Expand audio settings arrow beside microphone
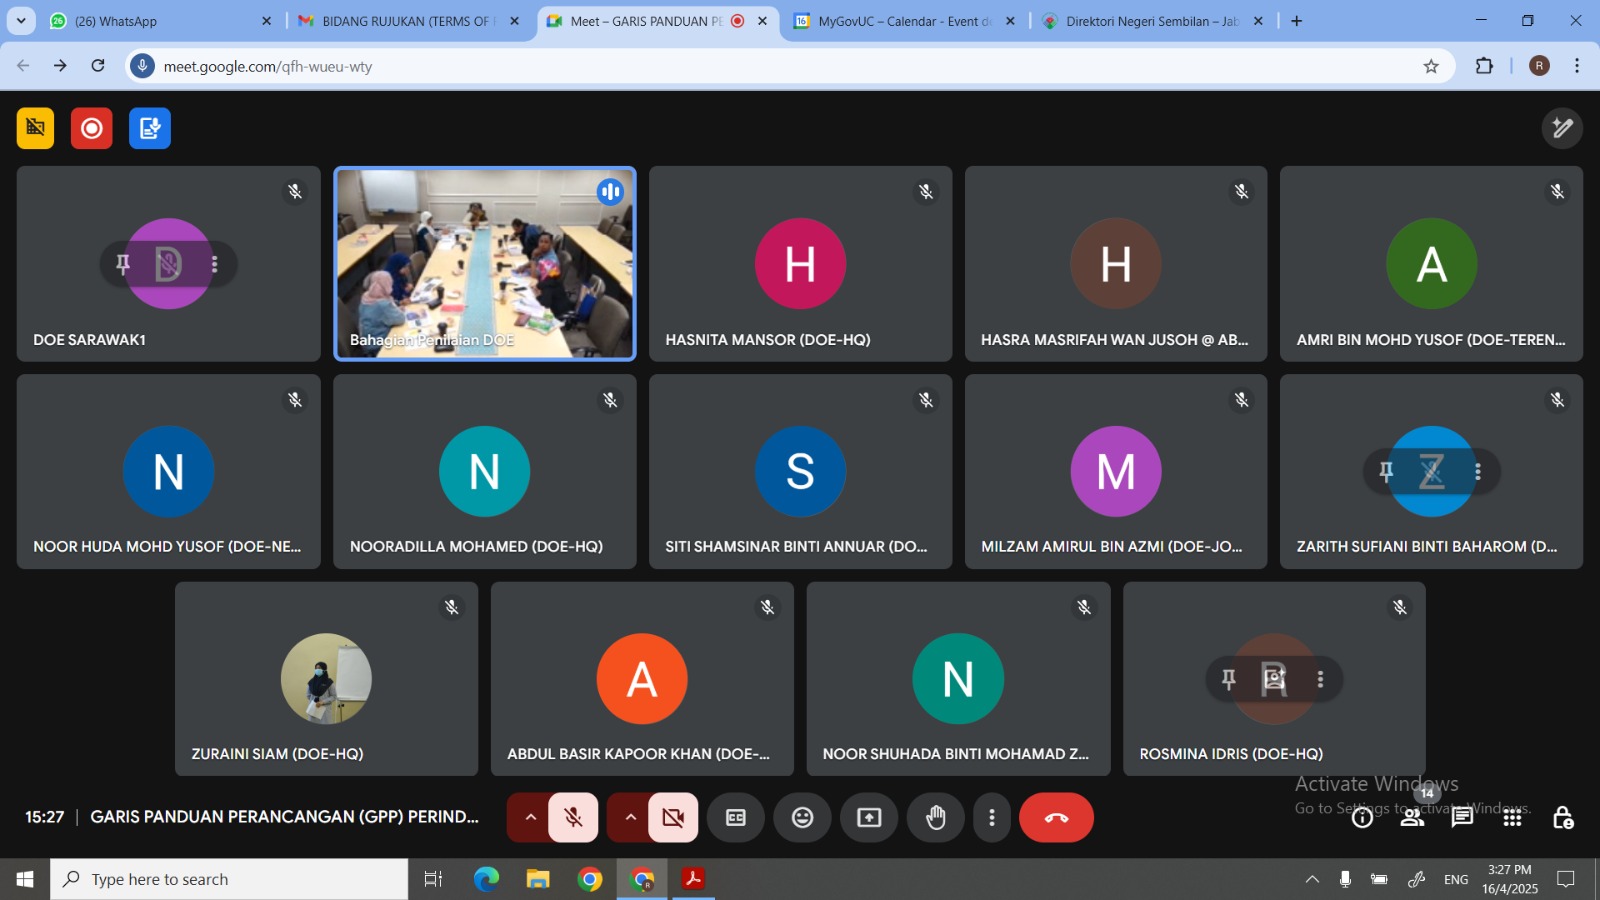Screen dimensions: 1600x900 (x=530, y=818)
